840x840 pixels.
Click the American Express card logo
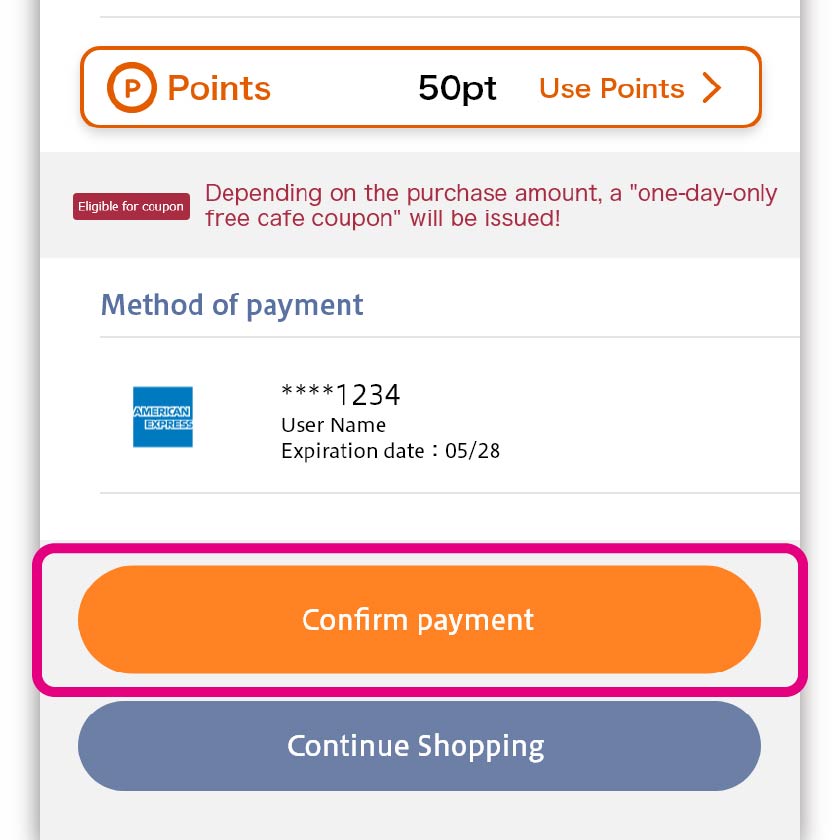(162, 417)
